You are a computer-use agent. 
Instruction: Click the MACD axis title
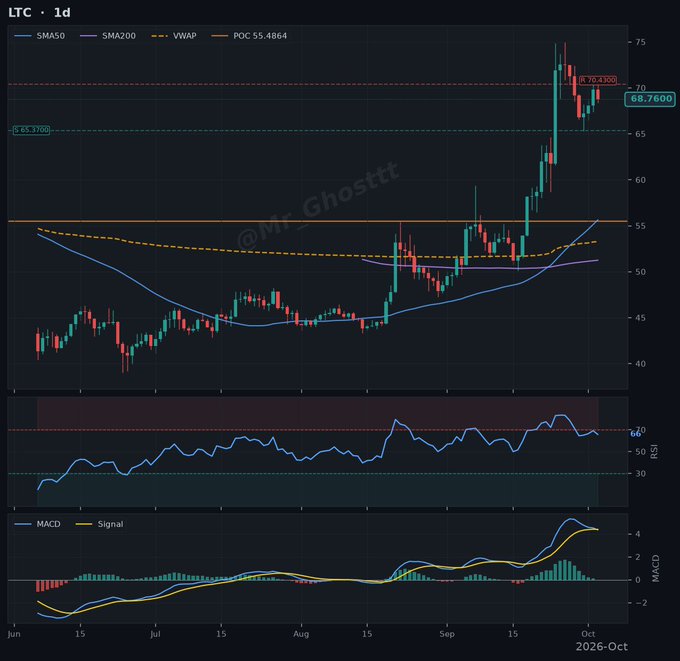click(655, 568)
